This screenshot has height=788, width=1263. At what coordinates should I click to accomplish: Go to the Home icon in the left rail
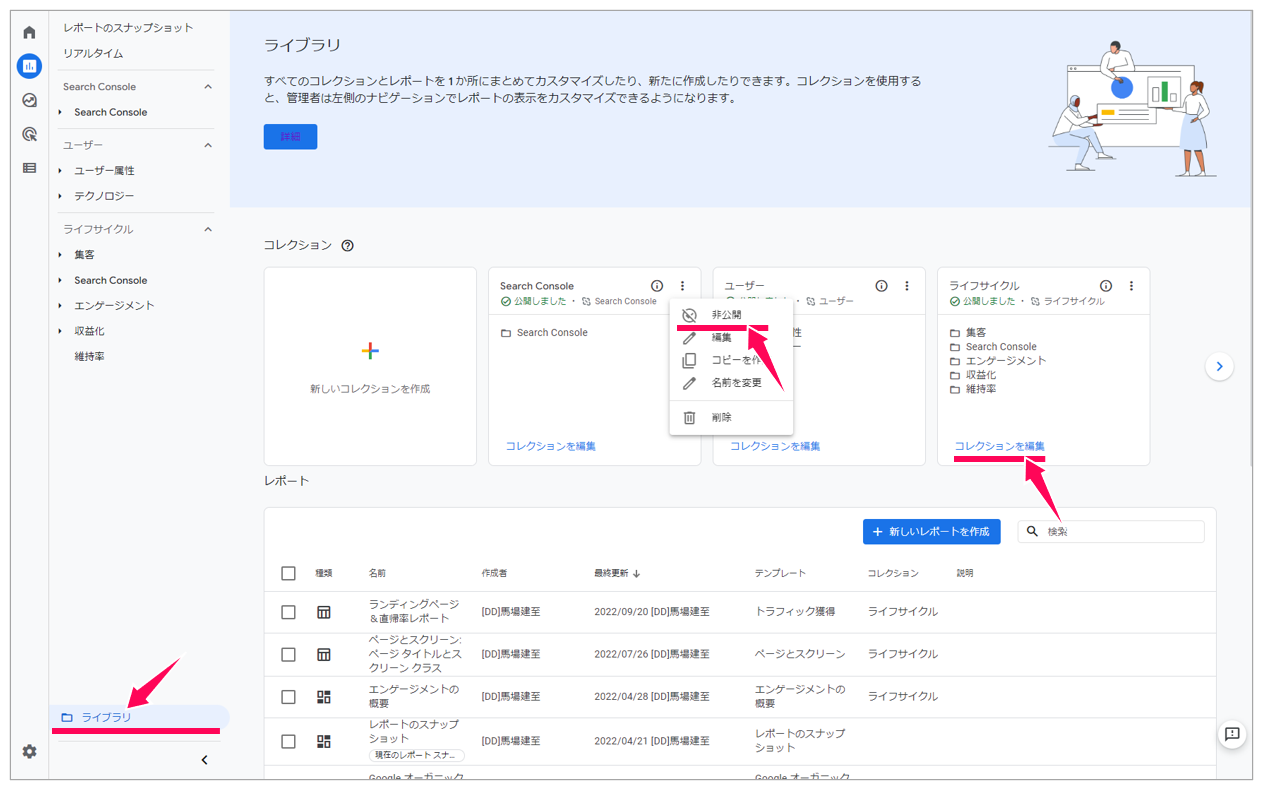(x=29, y=33)
